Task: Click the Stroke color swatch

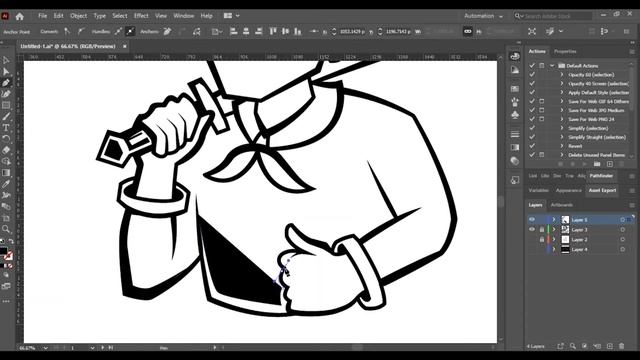Action: pyautogui.click(x=9, y=256)
